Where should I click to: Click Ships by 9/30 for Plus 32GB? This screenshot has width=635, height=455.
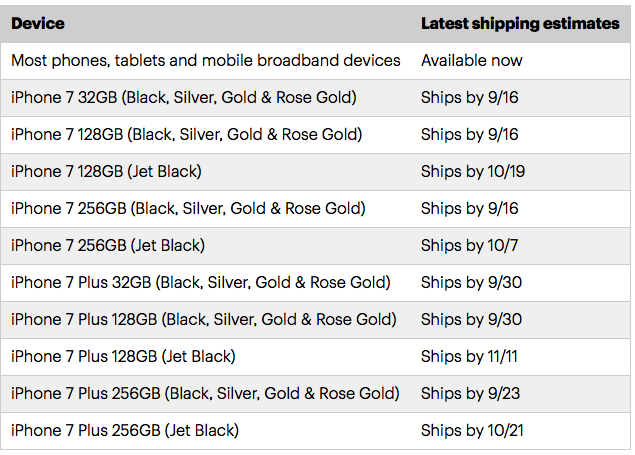point(471,283)
